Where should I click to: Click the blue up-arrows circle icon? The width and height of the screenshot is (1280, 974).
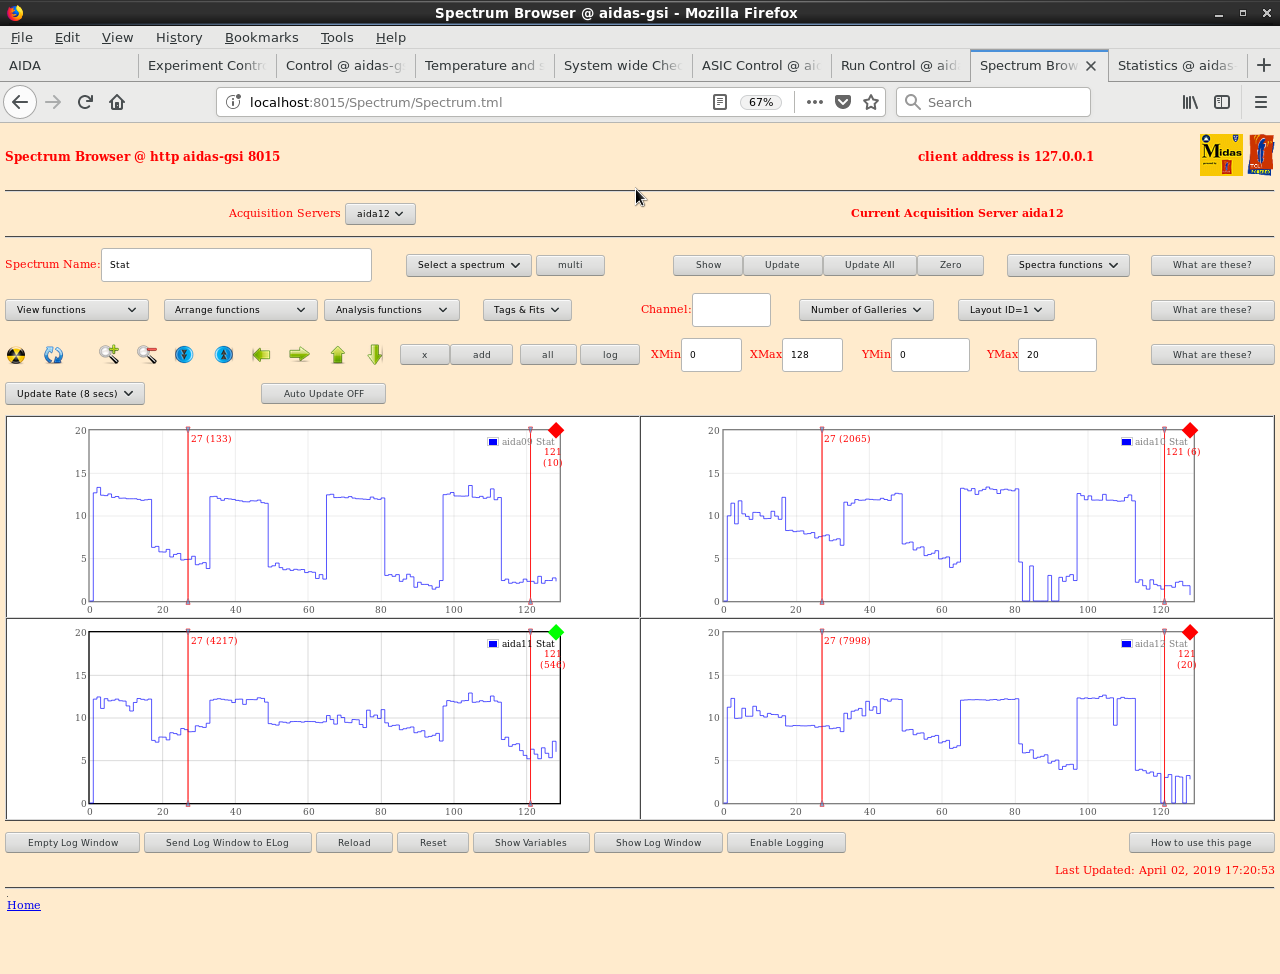pyautogui.click(x=224, y=354)
